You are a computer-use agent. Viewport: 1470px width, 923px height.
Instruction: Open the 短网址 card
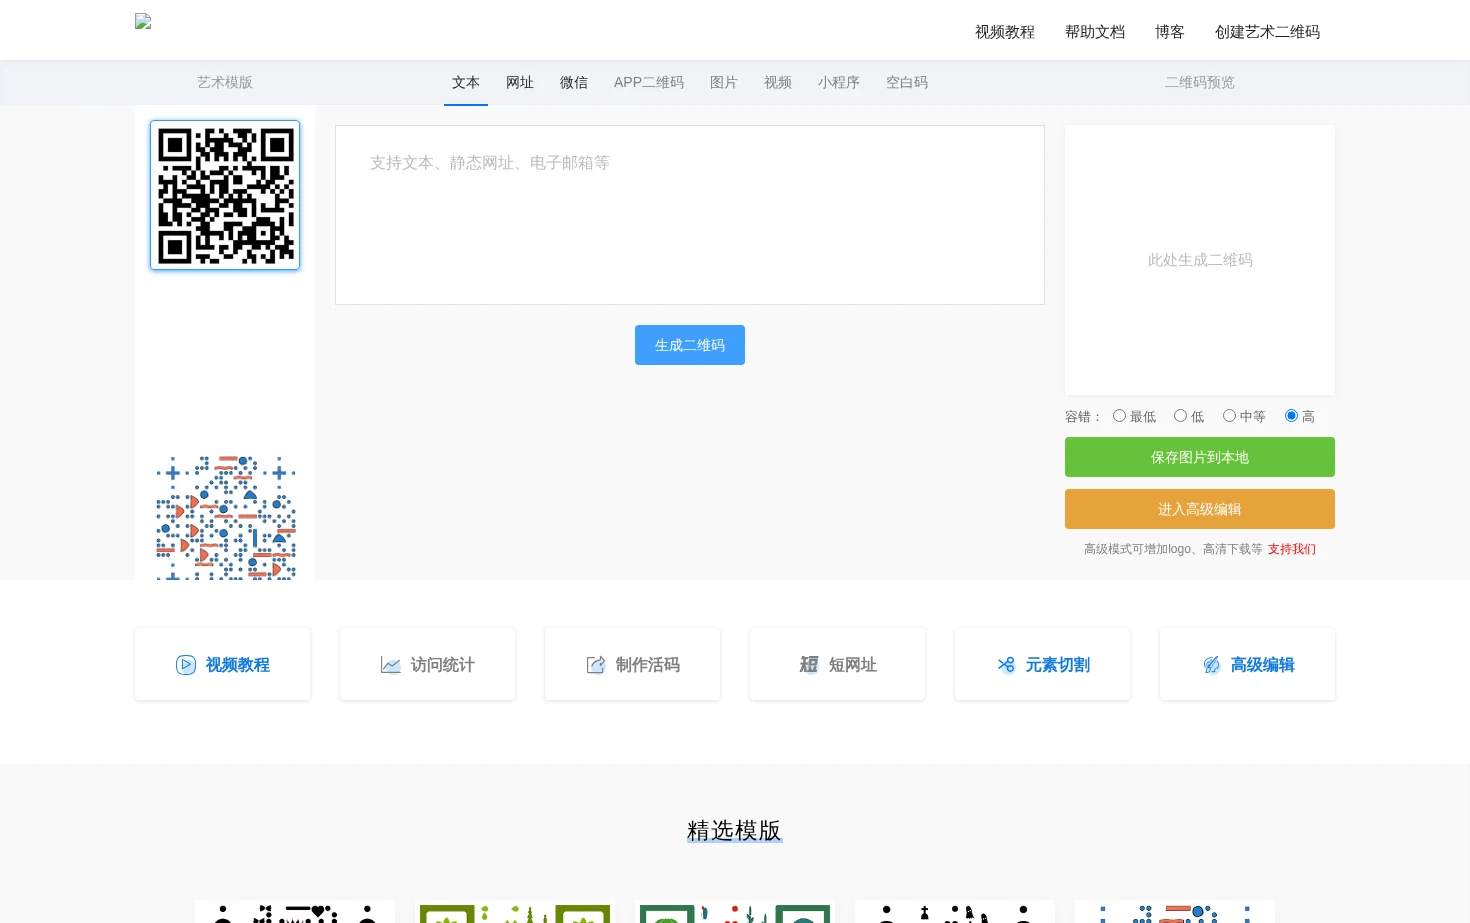[x=837, y=664]
